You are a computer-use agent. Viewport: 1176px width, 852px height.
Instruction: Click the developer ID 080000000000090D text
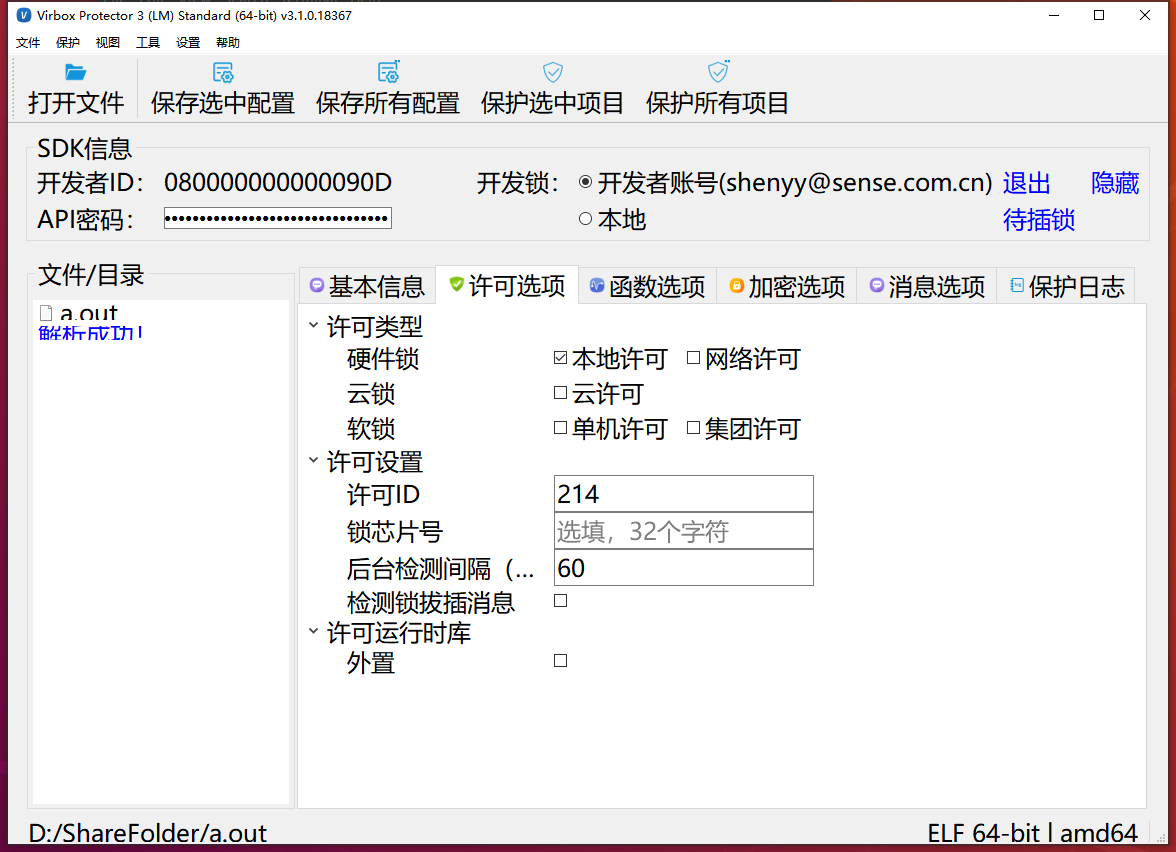tap(278, 182)
